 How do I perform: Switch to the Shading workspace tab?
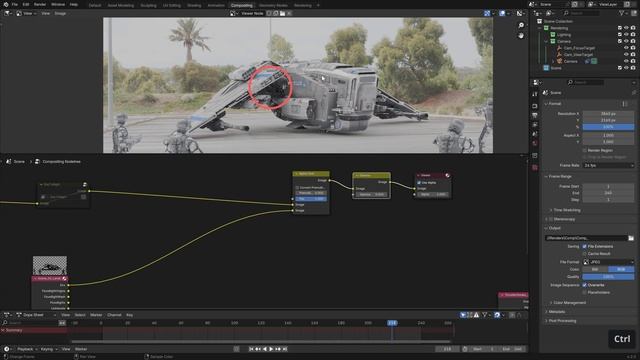pos(194,6)
